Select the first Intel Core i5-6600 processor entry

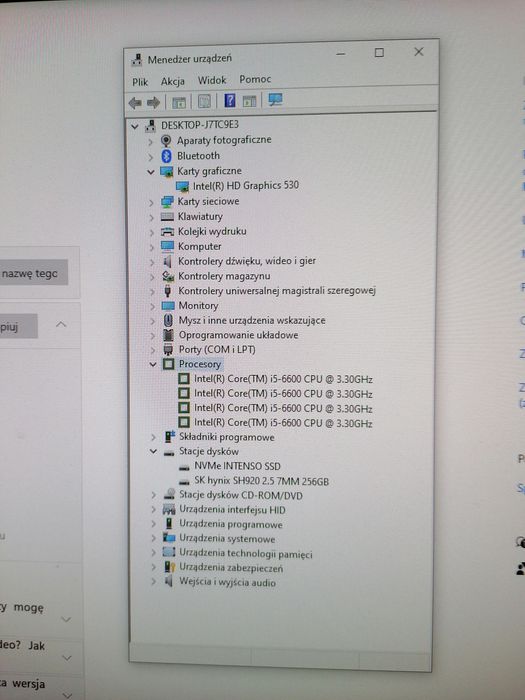283,379
